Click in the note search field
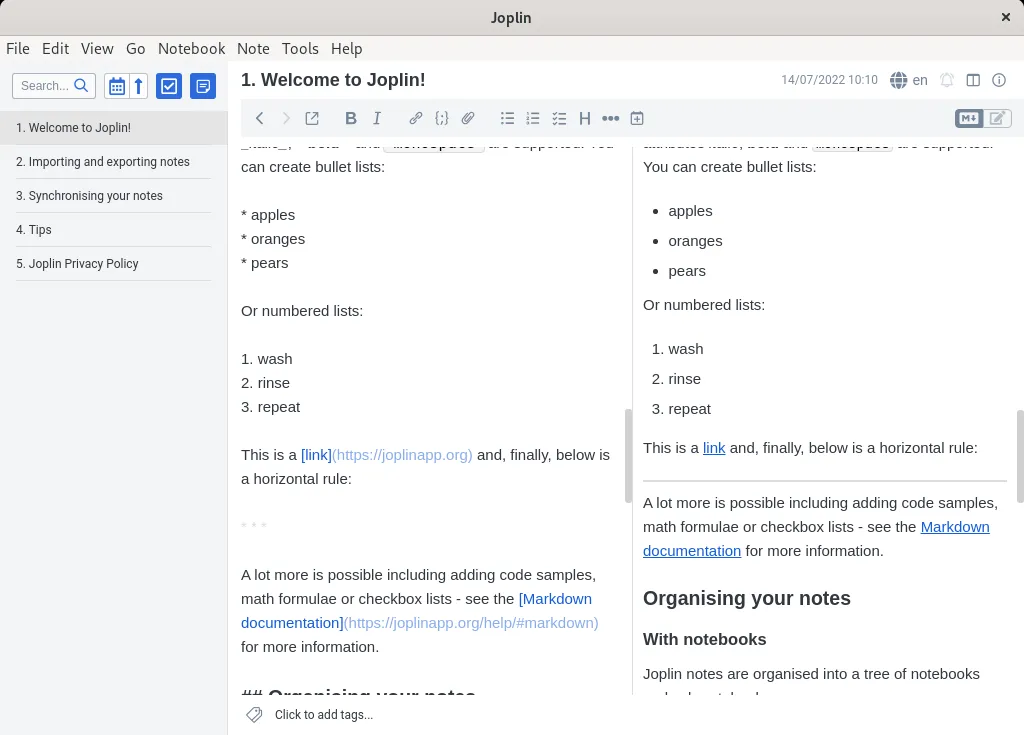Image resolution: width=1024 pixels, height=735 pixels. point(45,86)
